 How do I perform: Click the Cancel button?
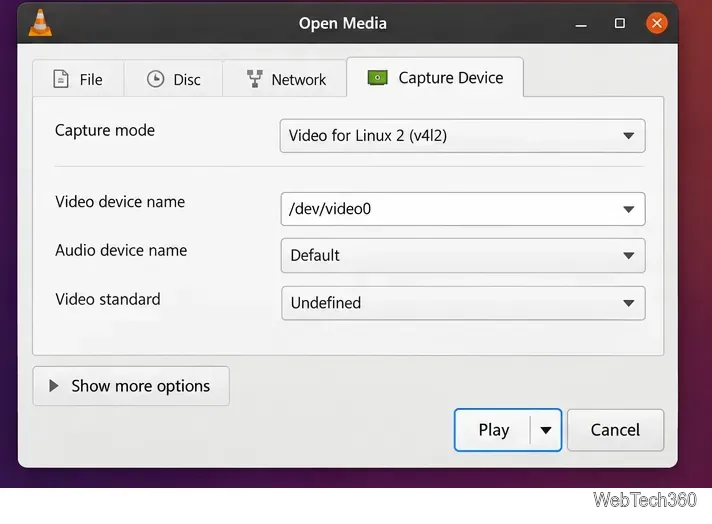point(615,430)
